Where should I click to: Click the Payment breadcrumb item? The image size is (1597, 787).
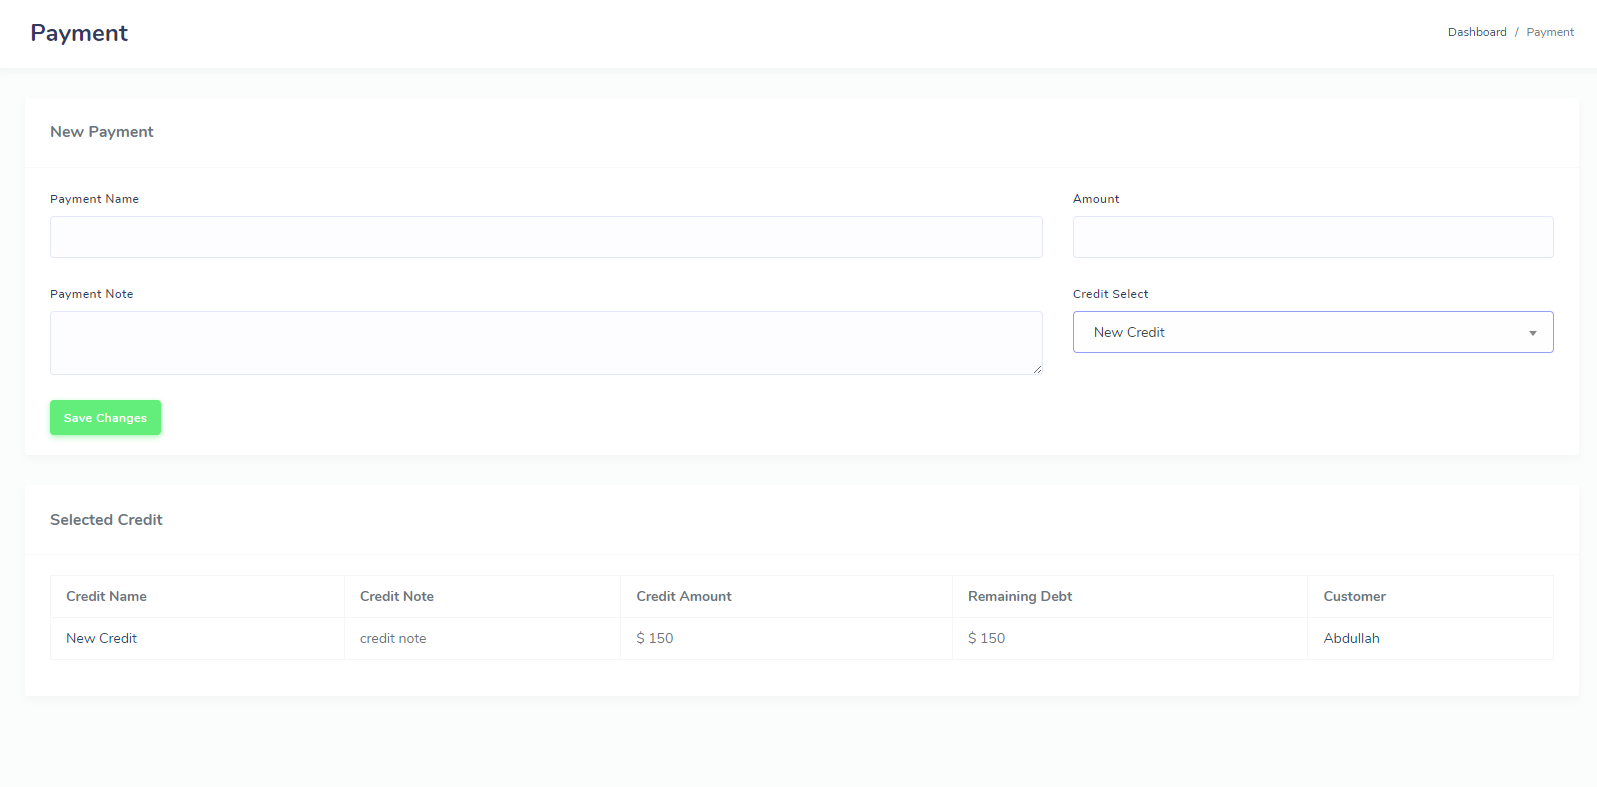[x=1549, y=32]
